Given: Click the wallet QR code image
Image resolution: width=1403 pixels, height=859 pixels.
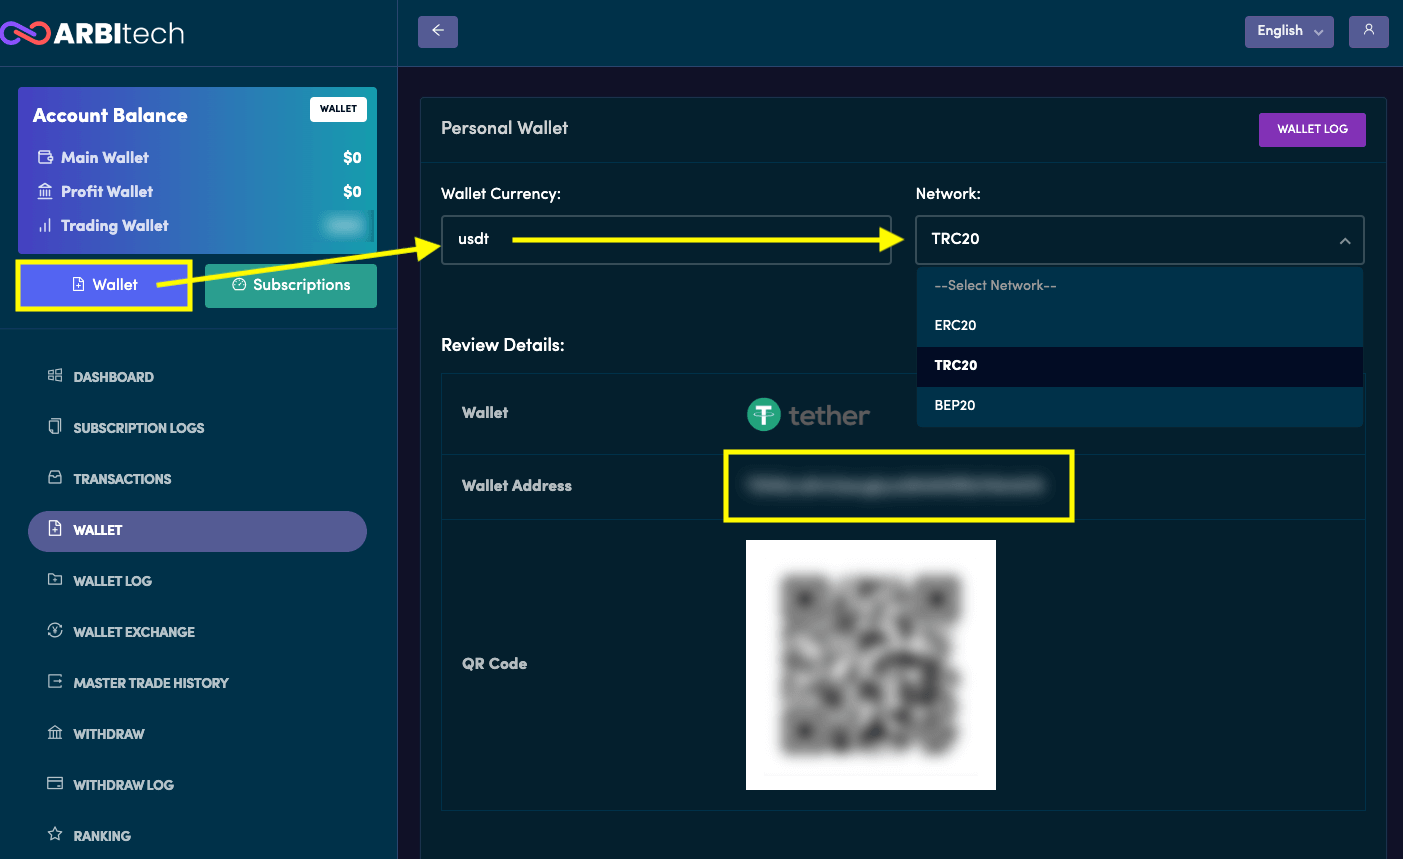Looking at the screenshot, I should (870, 664).
